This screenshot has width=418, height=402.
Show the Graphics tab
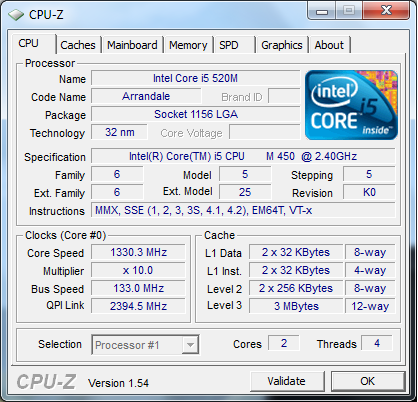[282, 45]
